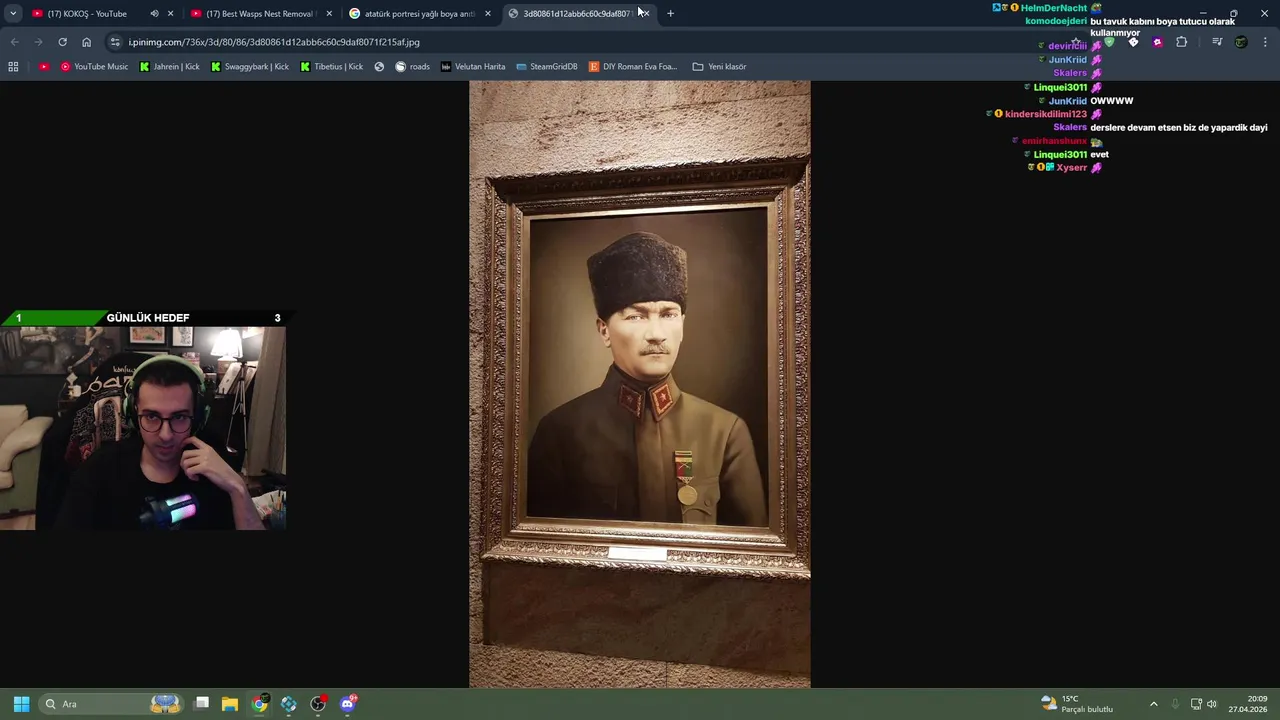The height and width of the screenshot is (720, 1280).
Task: Open the green shield adblock extension
Action: [1109, 42]
